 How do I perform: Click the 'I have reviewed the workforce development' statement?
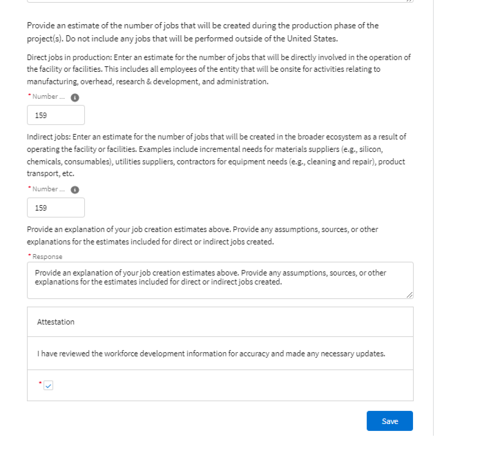211,353
